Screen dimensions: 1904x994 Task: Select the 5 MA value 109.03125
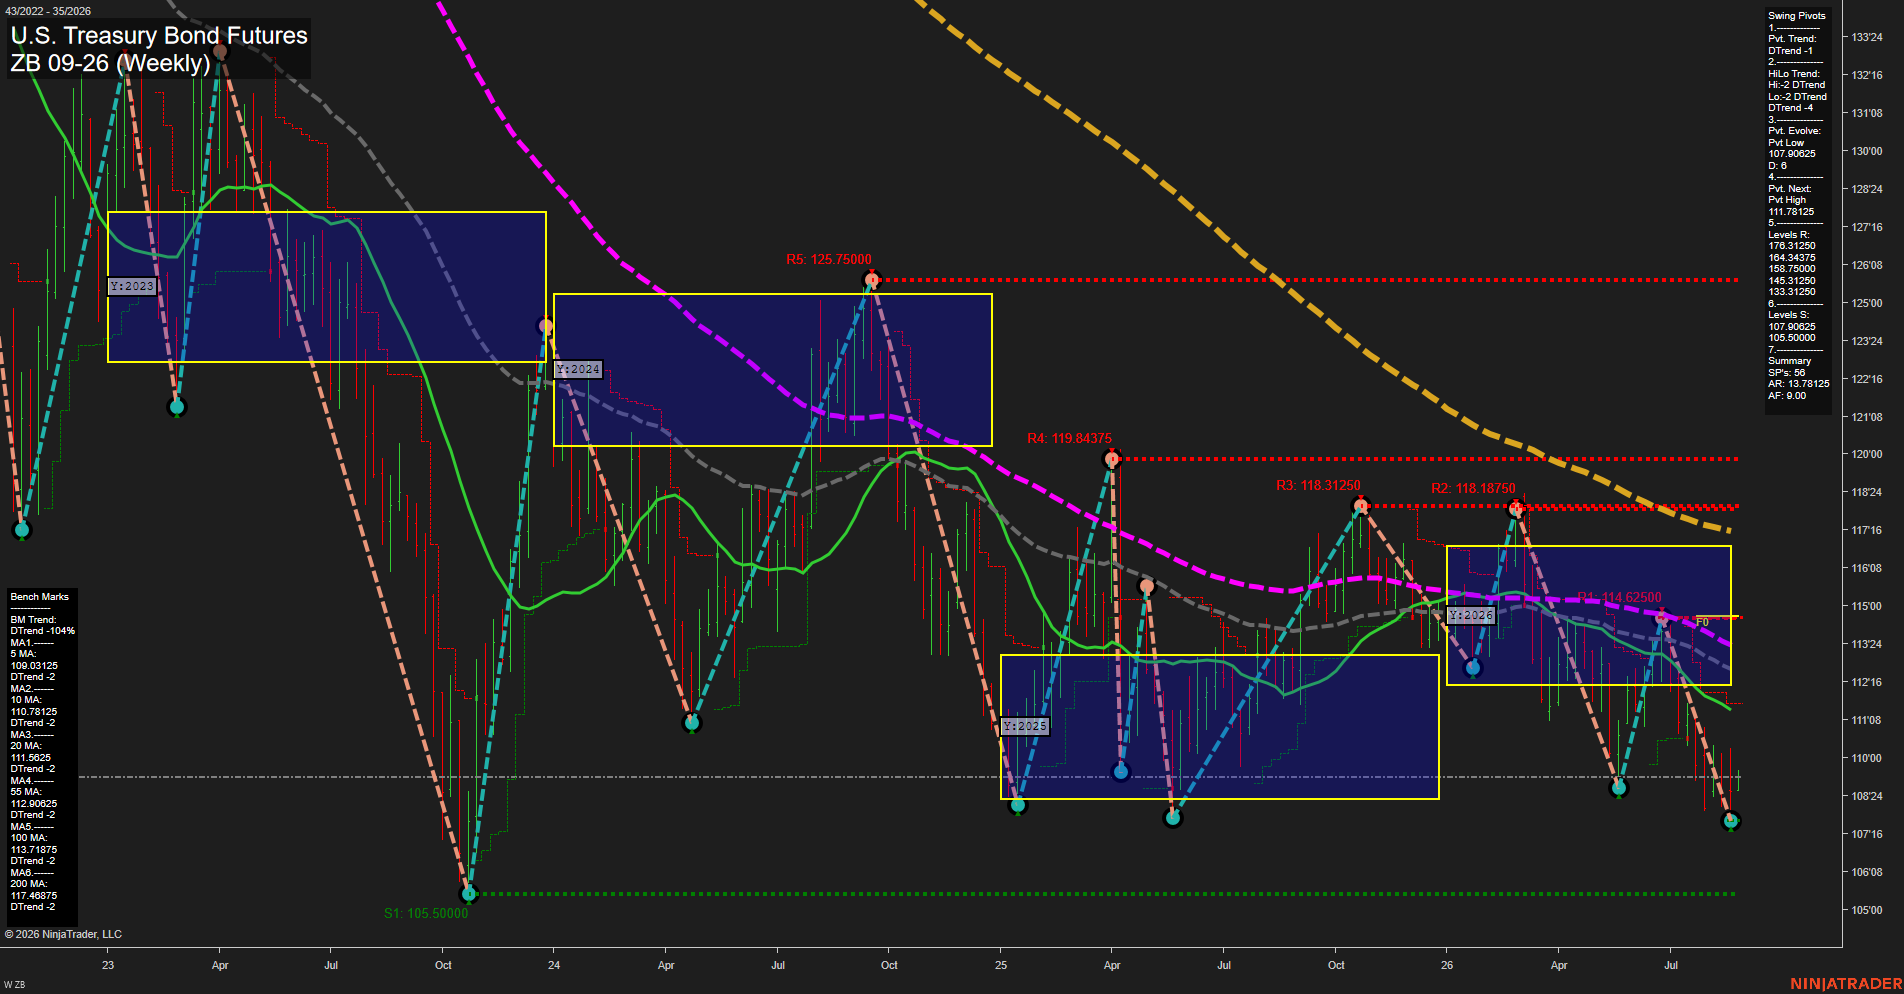(x=34, y=665)
